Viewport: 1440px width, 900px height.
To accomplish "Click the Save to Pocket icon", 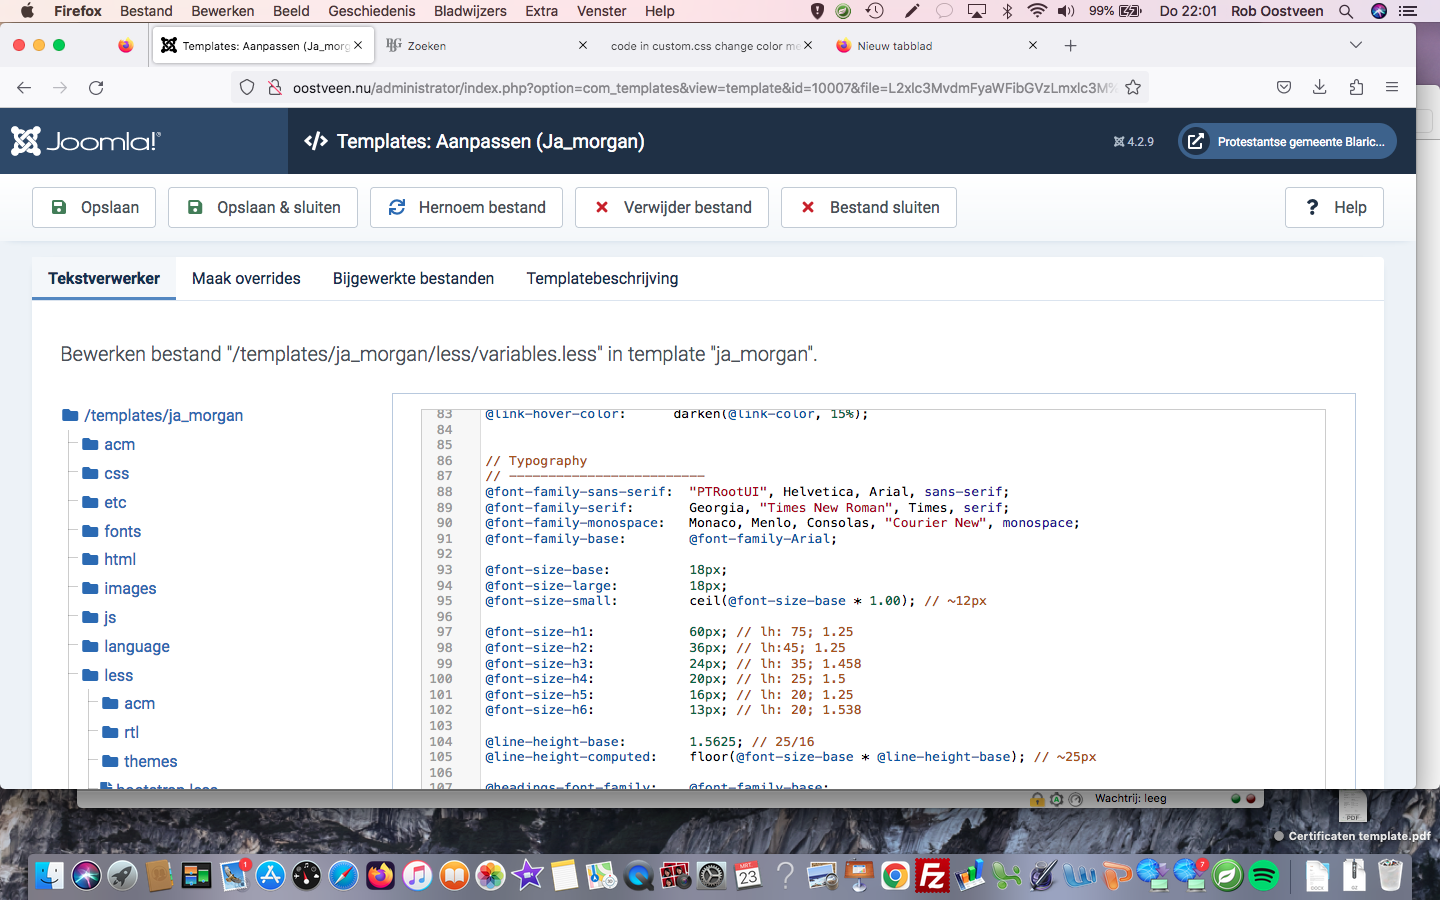I will tap(1284, 88).
